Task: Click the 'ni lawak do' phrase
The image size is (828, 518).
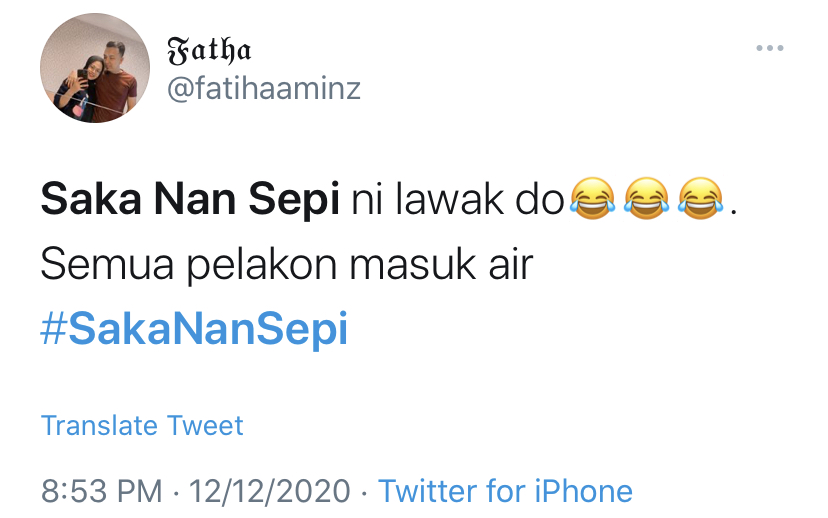Action: coord(458,200)
